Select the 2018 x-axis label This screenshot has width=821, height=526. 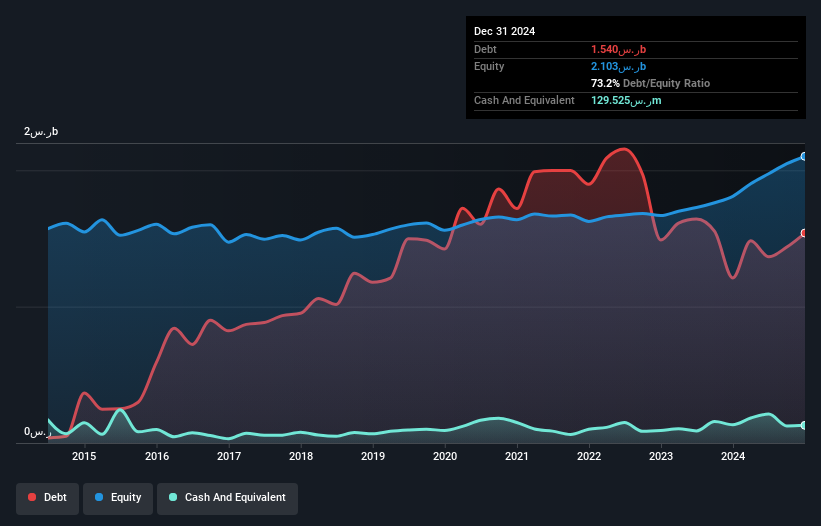(x=301, y=456)
